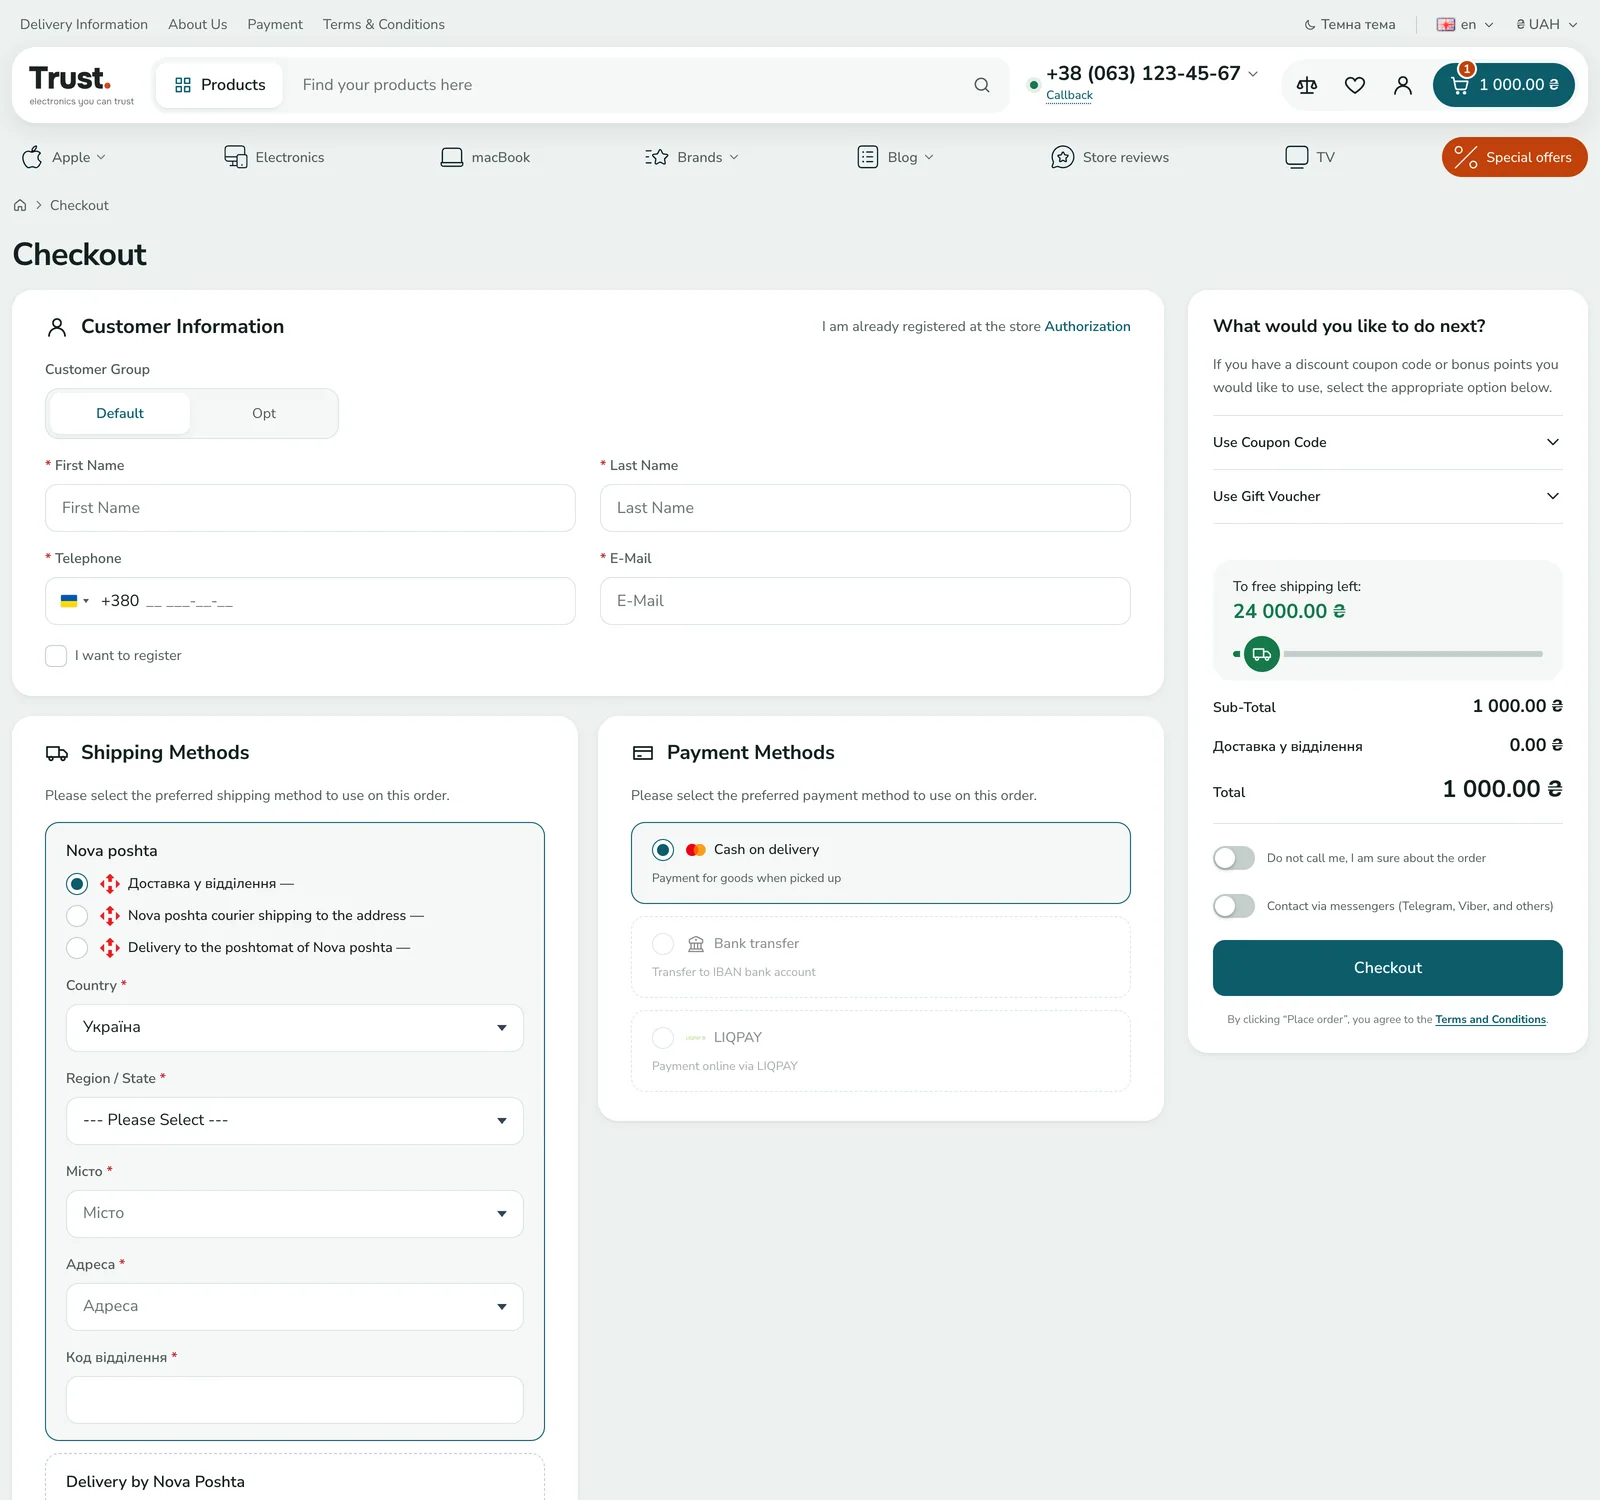Open Ukraine flag phone country selector
This screenshot has height=1500, width=1600.
coord(74,601)
